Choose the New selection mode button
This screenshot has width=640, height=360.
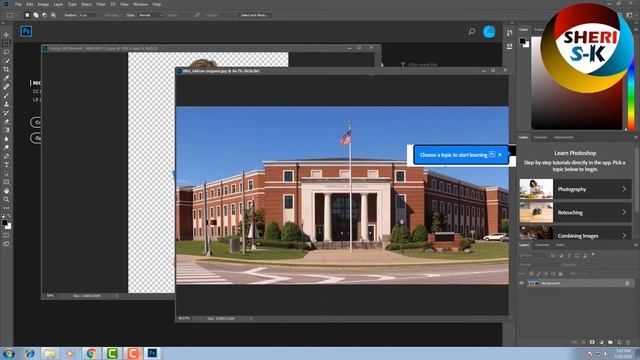click(27, 15)
